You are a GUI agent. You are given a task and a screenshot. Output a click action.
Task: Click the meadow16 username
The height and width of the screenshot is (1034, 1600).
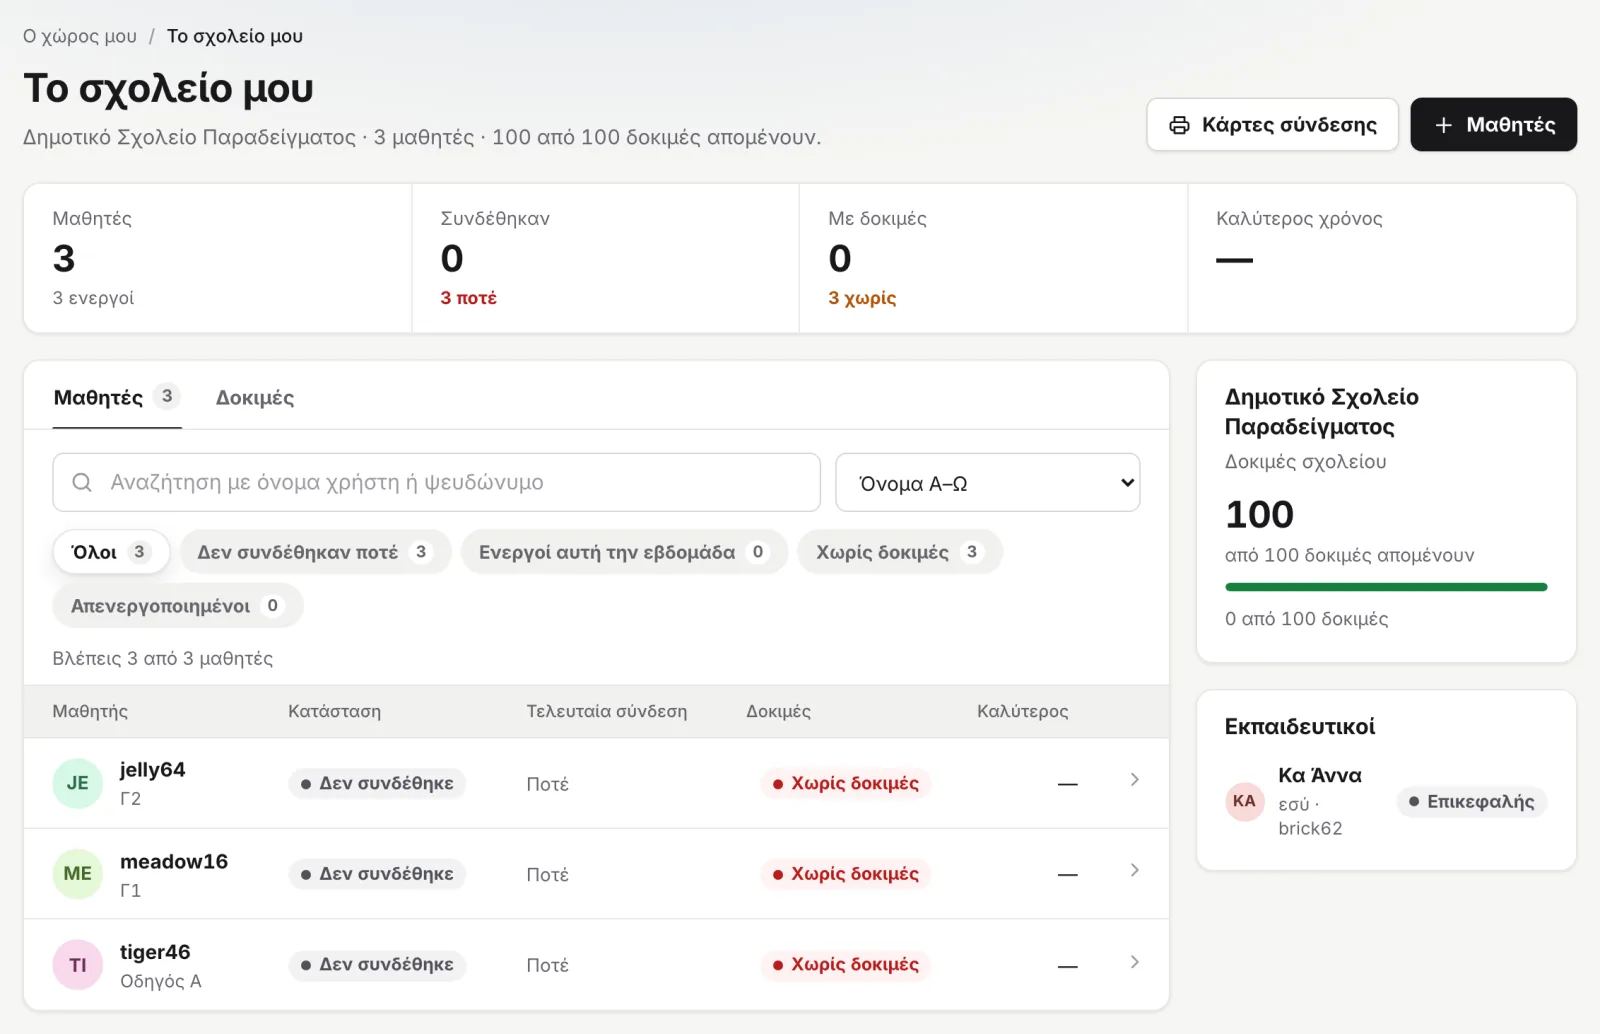coord(174,861)
